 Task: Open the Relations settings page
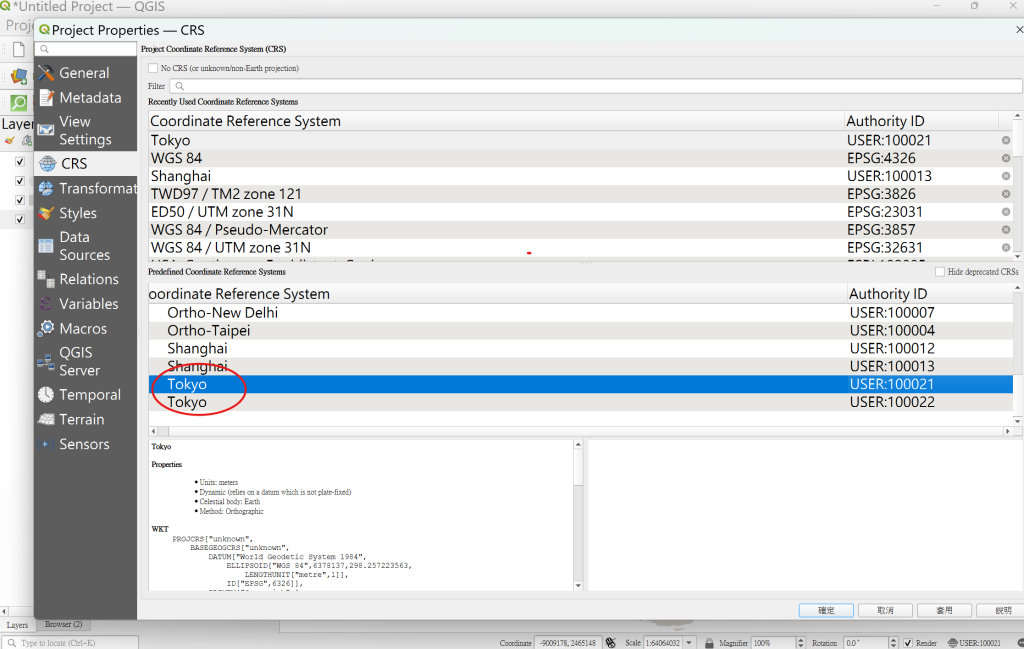coord(86,279)
